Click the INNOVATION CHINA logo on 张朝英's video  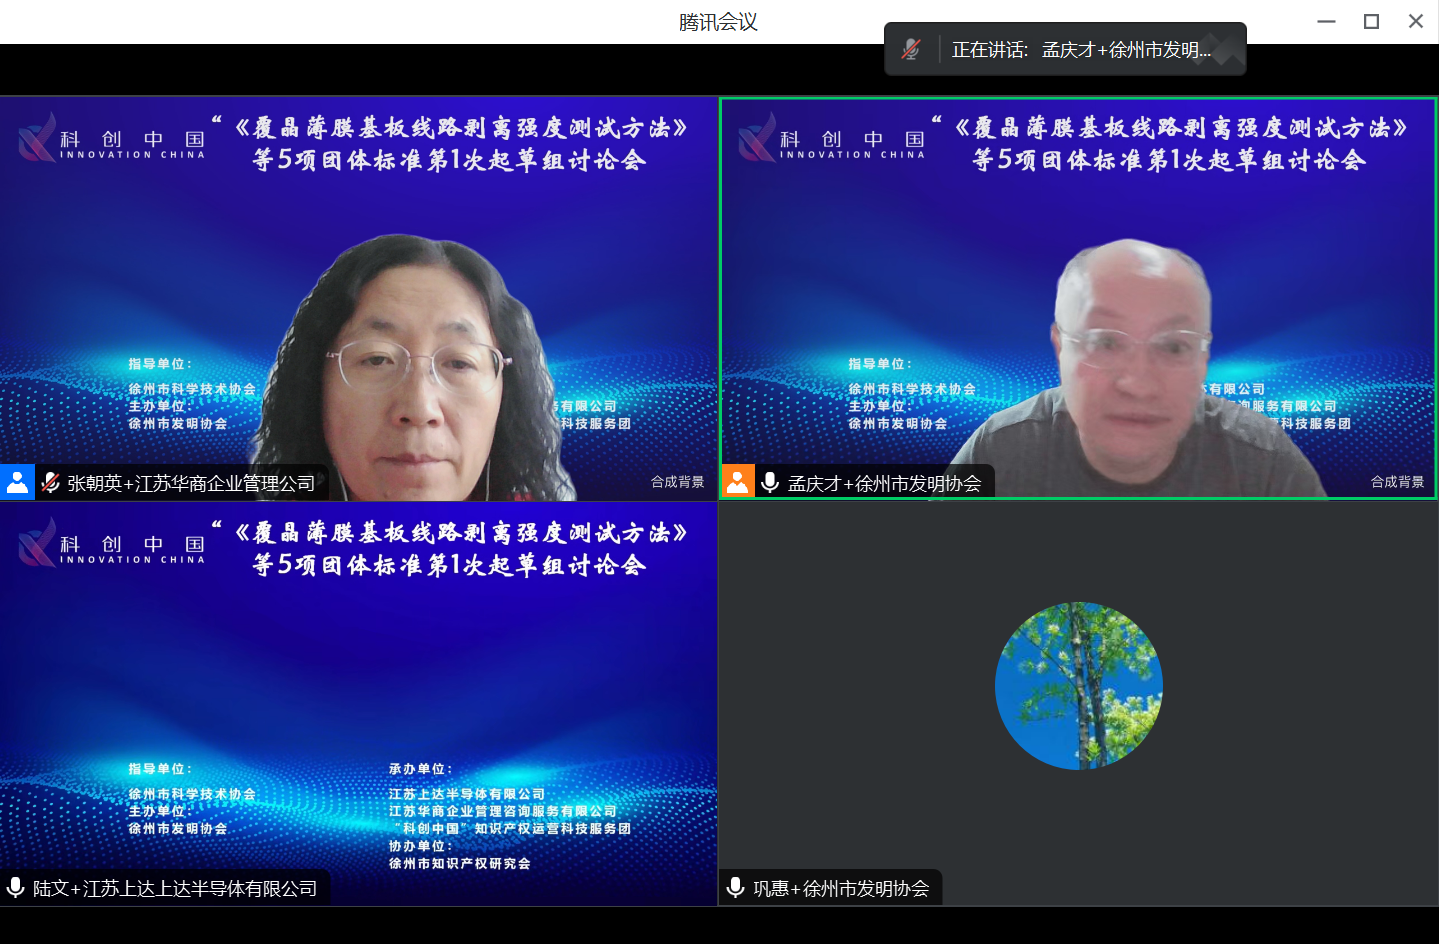tap(110, 140)
